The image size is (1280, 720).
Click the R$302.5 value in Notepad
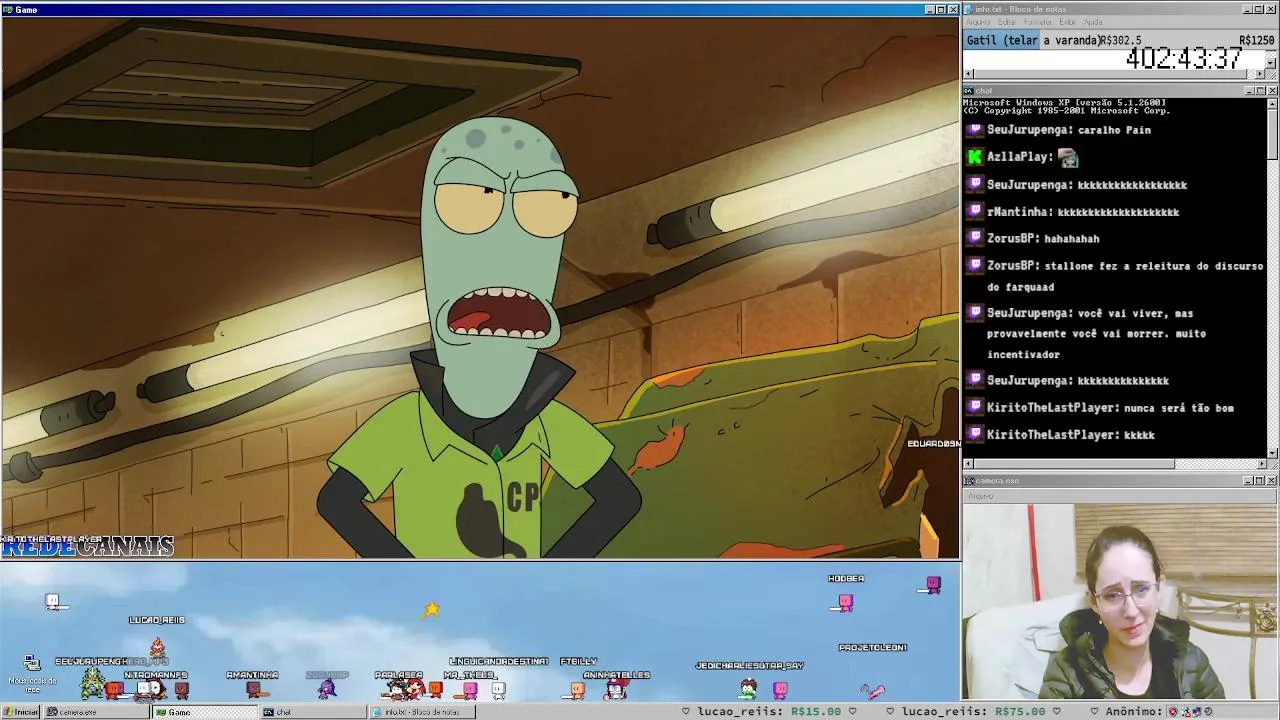click(x=1121, y=41)
